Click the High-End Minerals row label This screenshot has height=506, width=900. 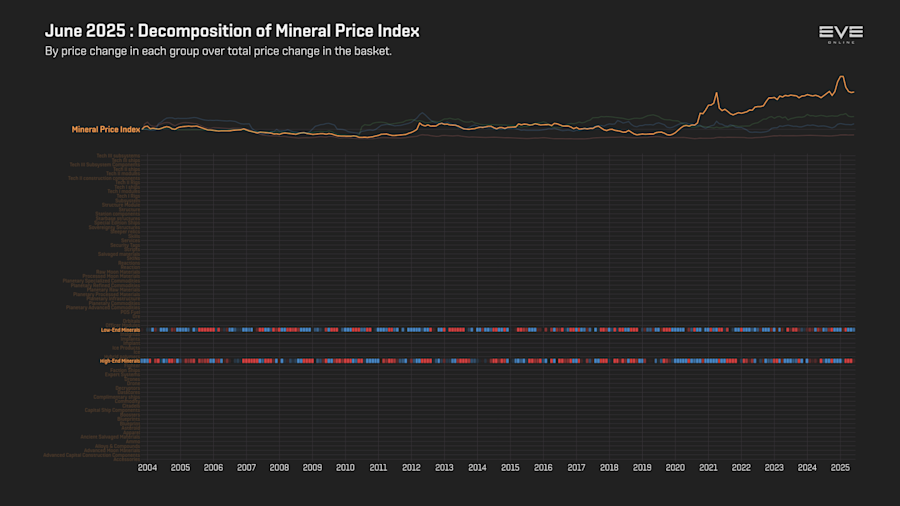(x=119, y=361)
